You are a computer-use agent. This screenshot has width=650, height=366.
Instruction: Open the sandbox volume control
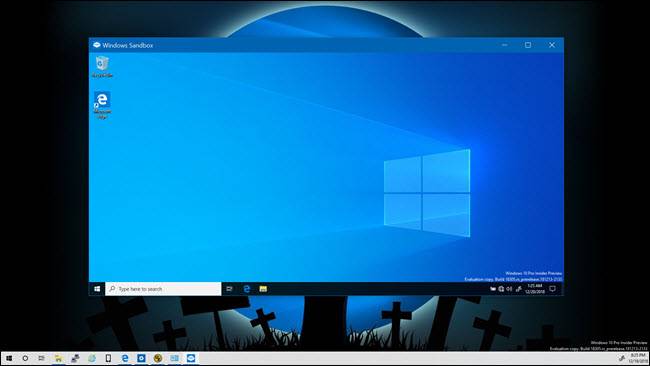(509, 289)
